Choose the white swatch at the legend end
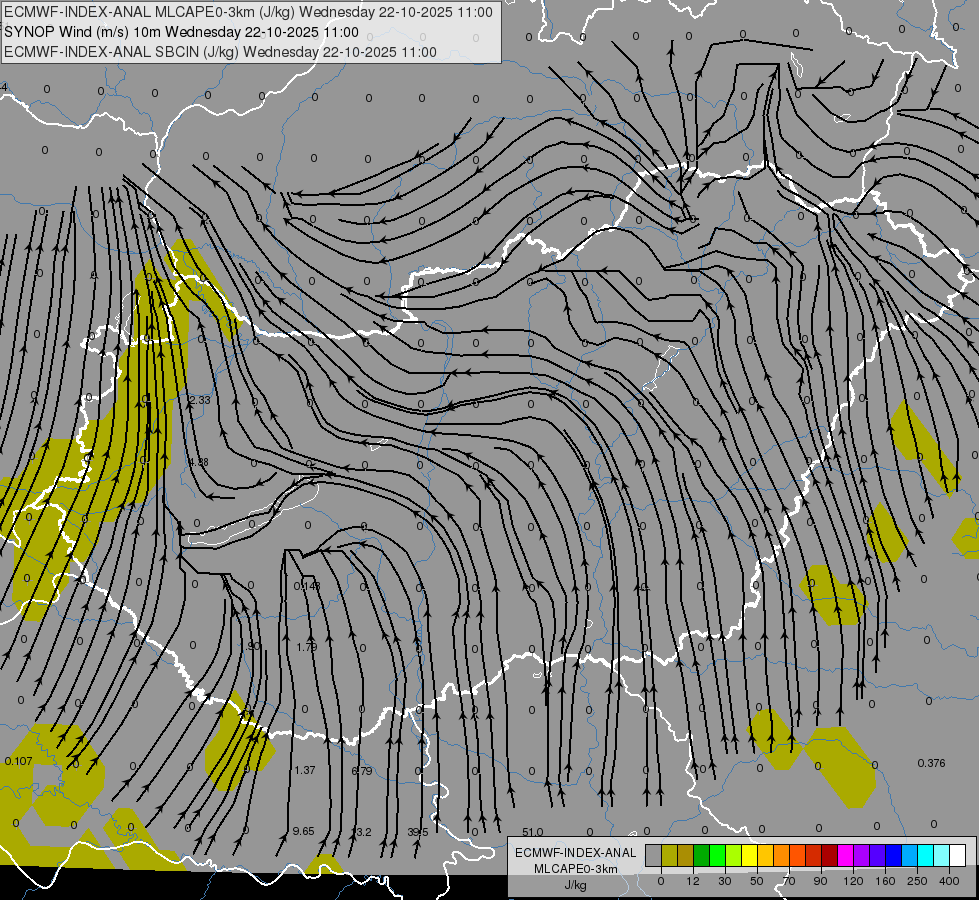Screen dimensions: 979x900 (x=957, y=856)
